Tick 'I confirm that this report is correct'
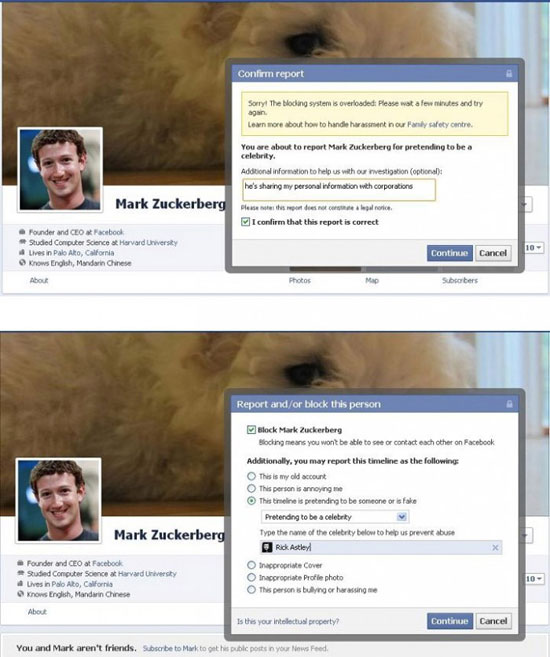 pyautogui.click(x=245, y=222)
